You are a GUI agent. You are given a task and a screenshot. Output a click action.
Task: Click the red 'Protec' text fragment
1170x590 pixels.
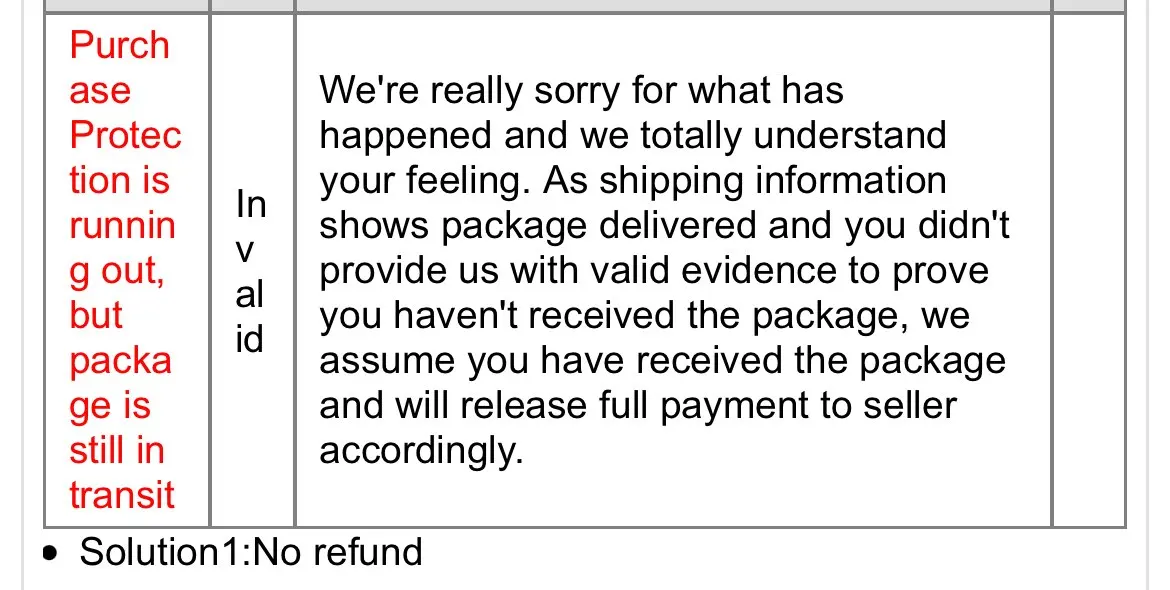pos(125,136)
